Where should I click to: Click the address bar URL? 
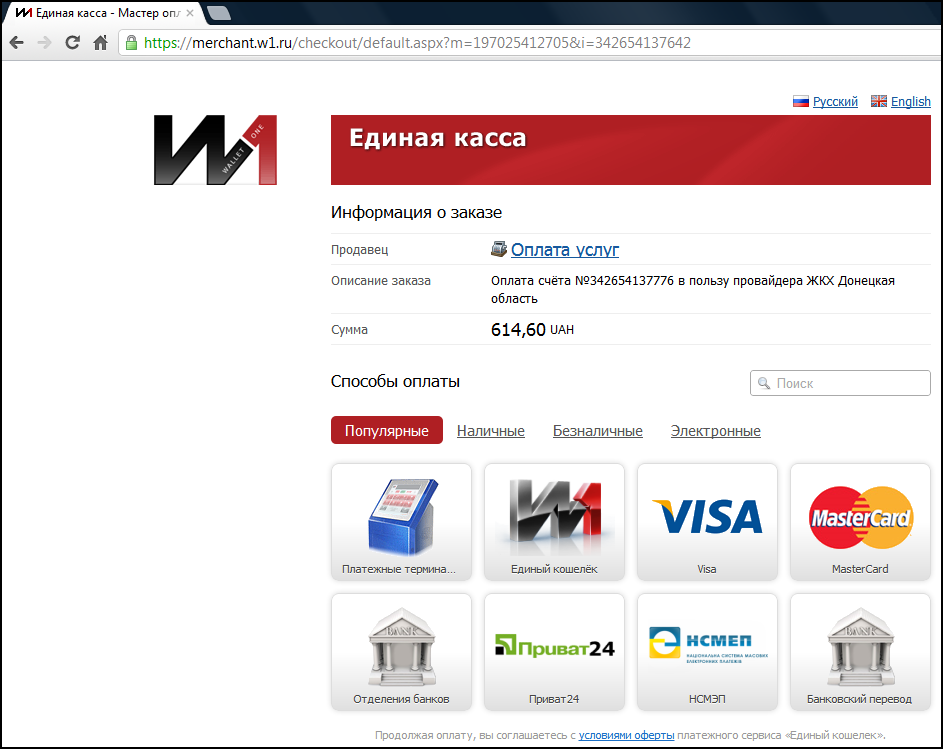pyautogui.click(x=417, y=43)
